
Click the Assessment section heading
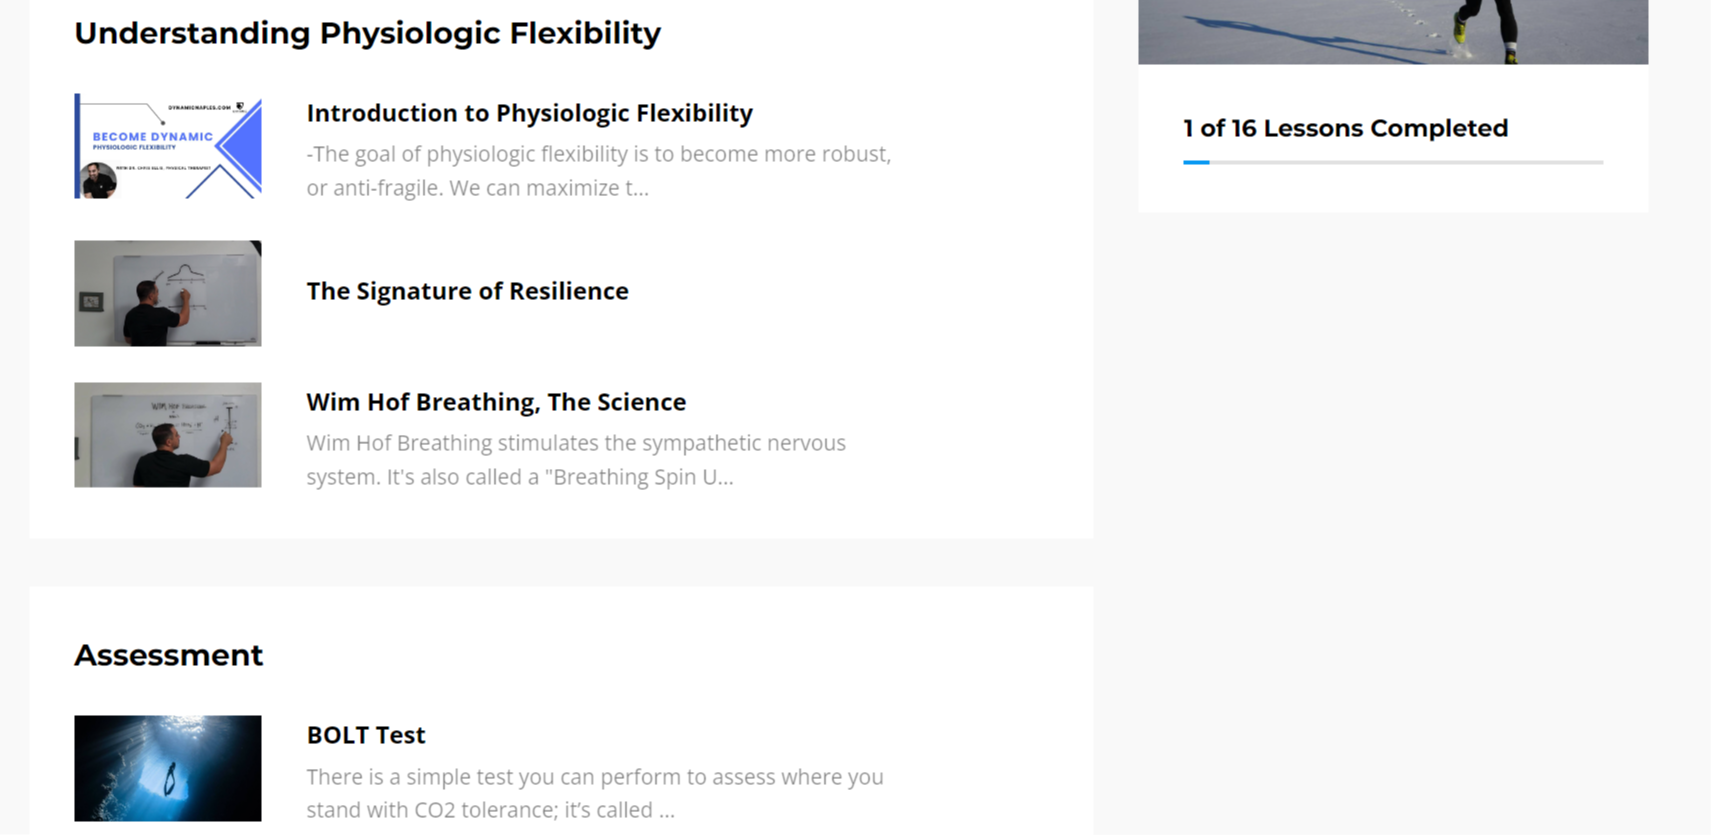pos(168,655)
